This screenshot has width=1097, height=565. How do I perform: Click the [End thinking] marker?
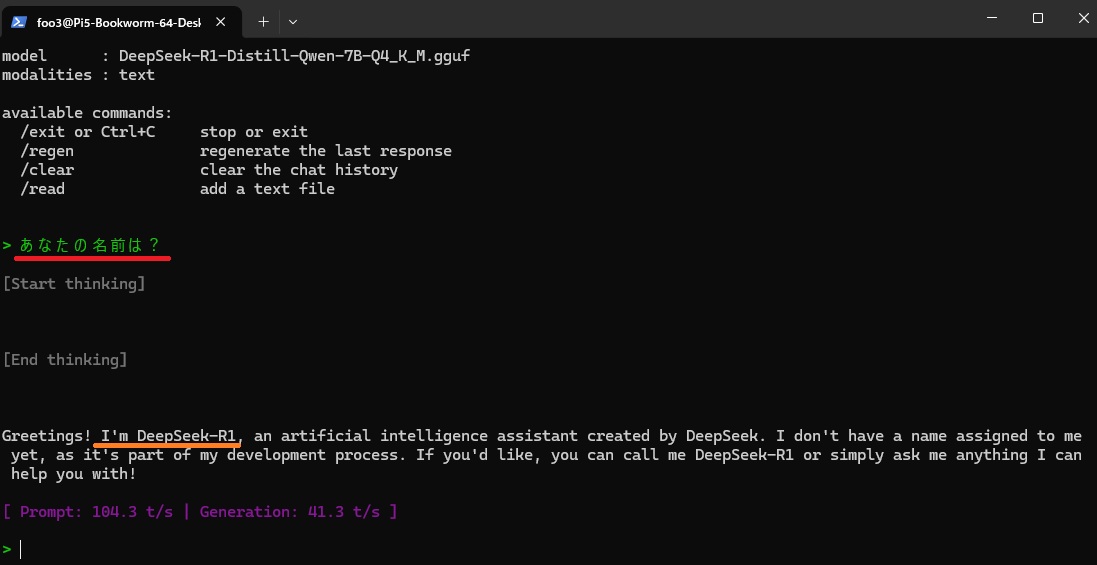coord(65,359)
